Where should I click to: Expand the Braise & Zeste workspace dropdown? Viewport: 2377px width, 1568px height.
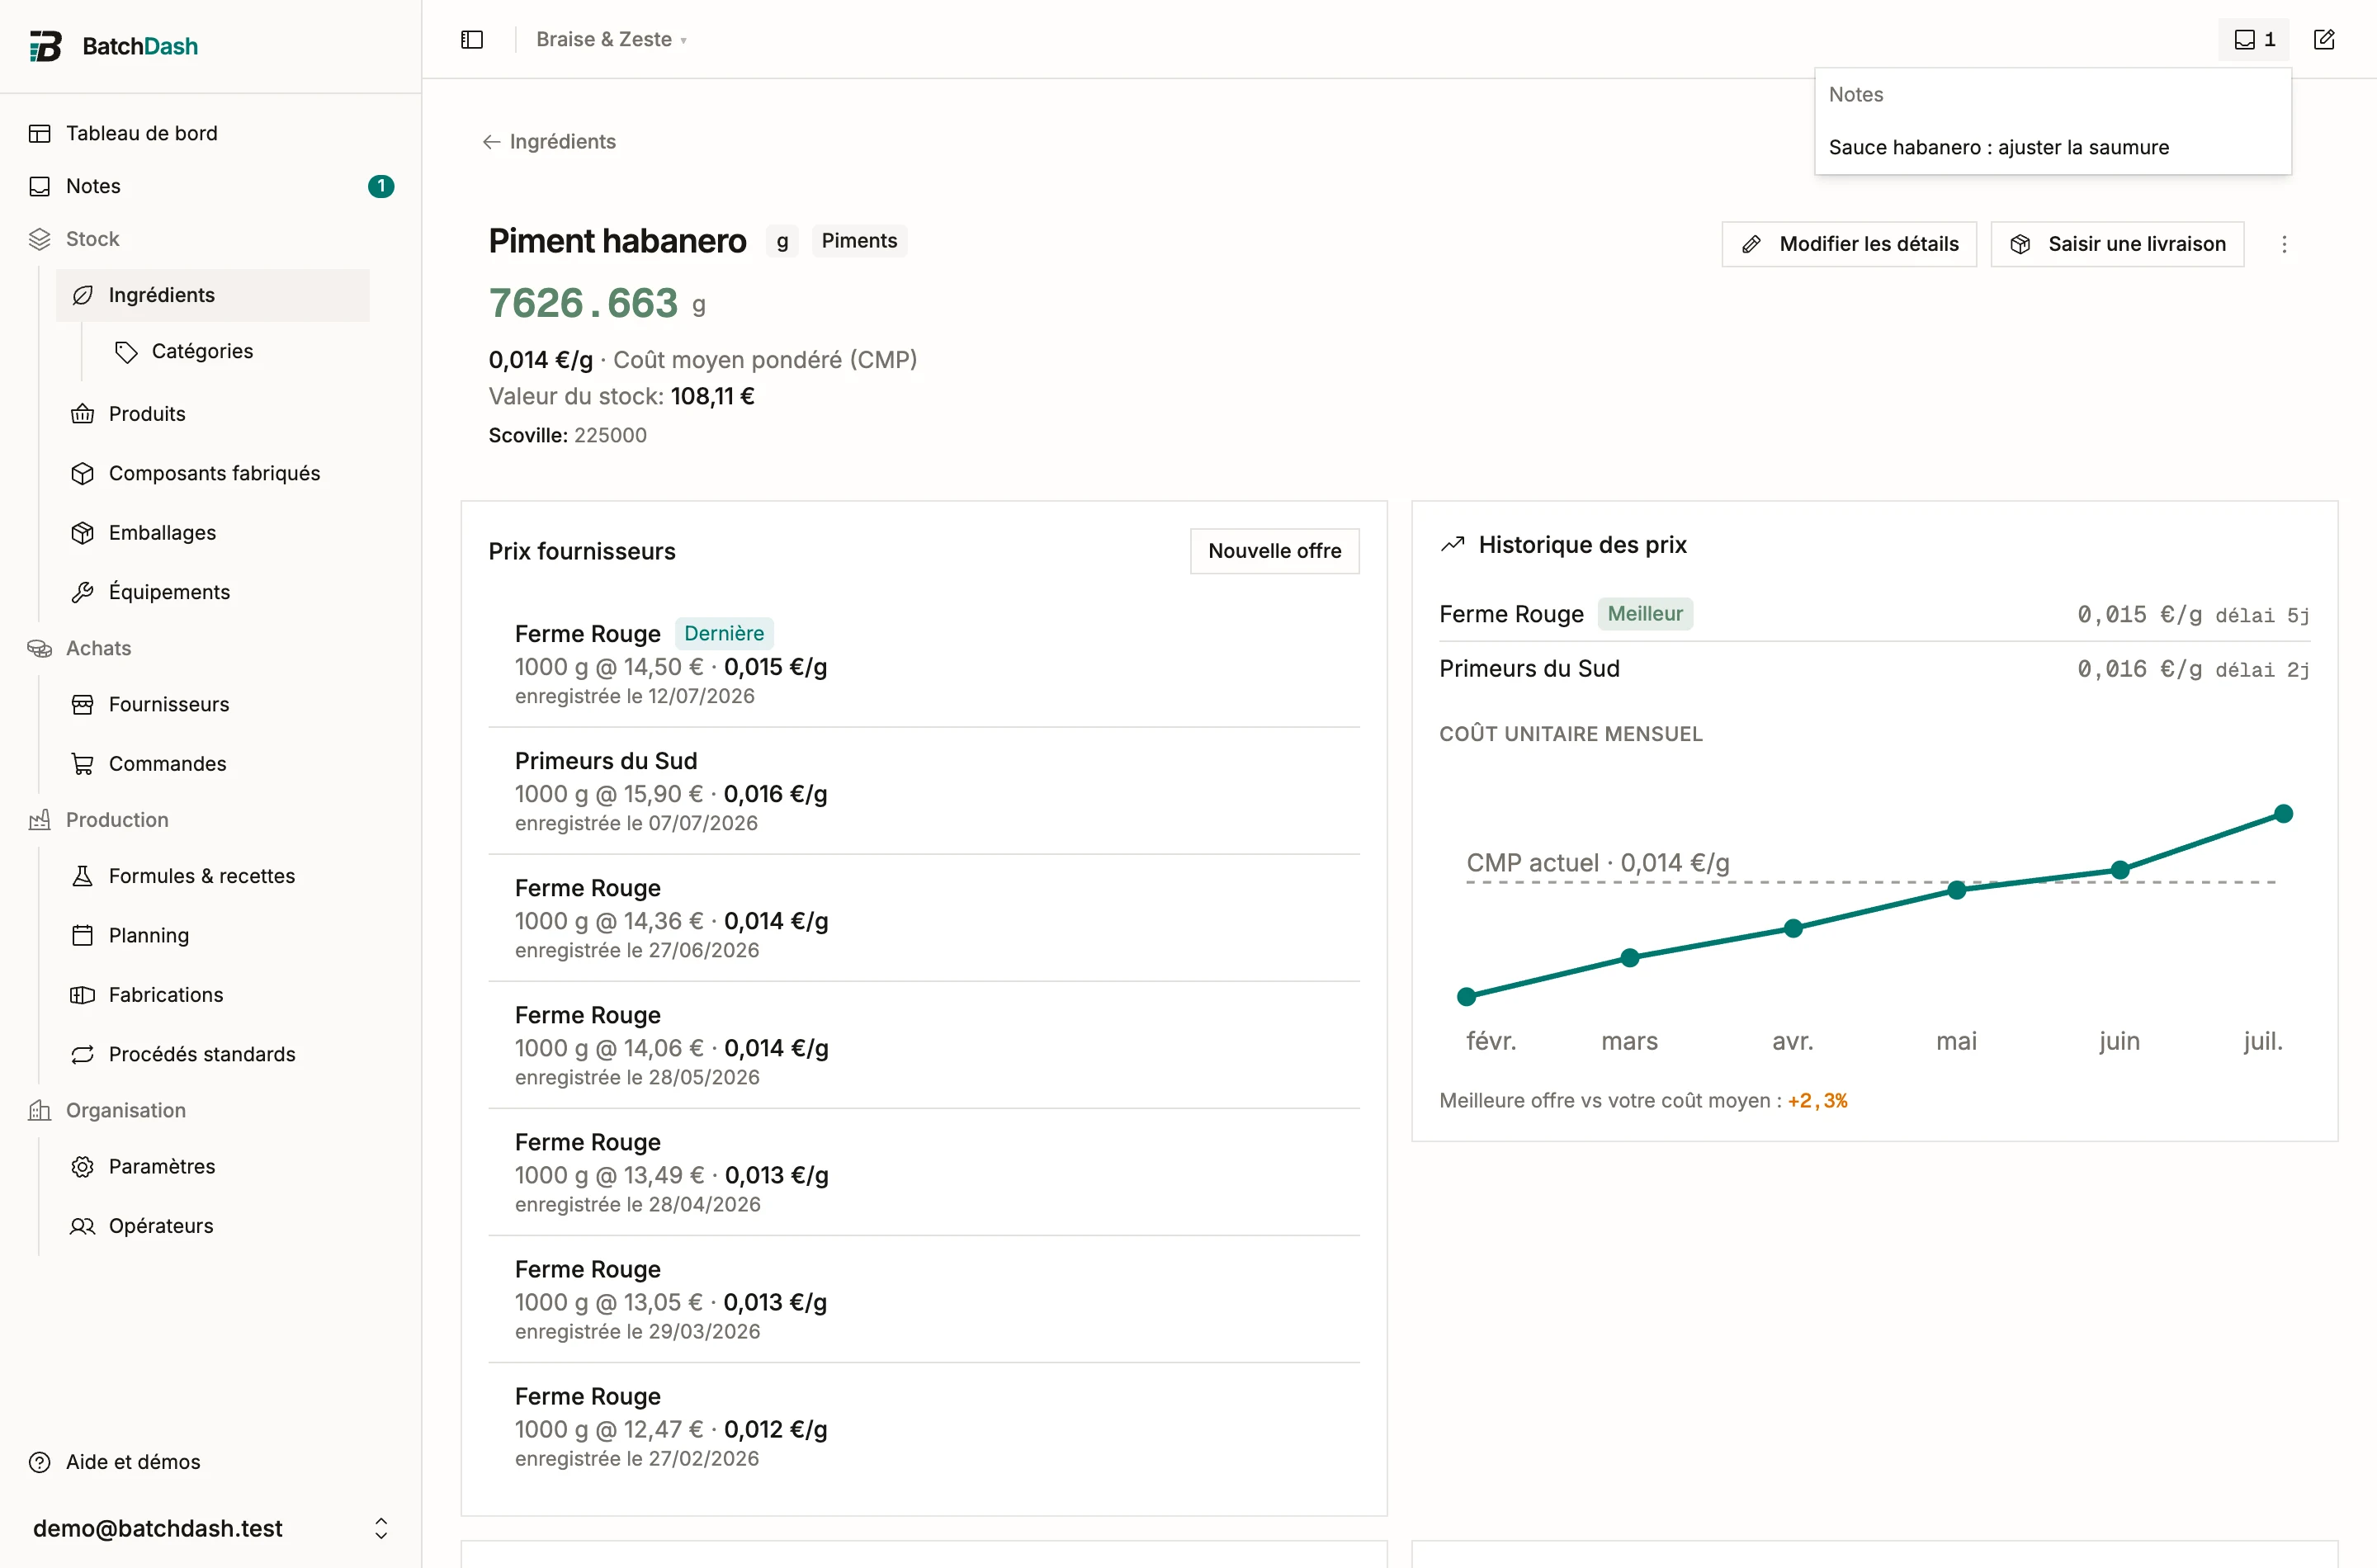click(x=611, y=39)
